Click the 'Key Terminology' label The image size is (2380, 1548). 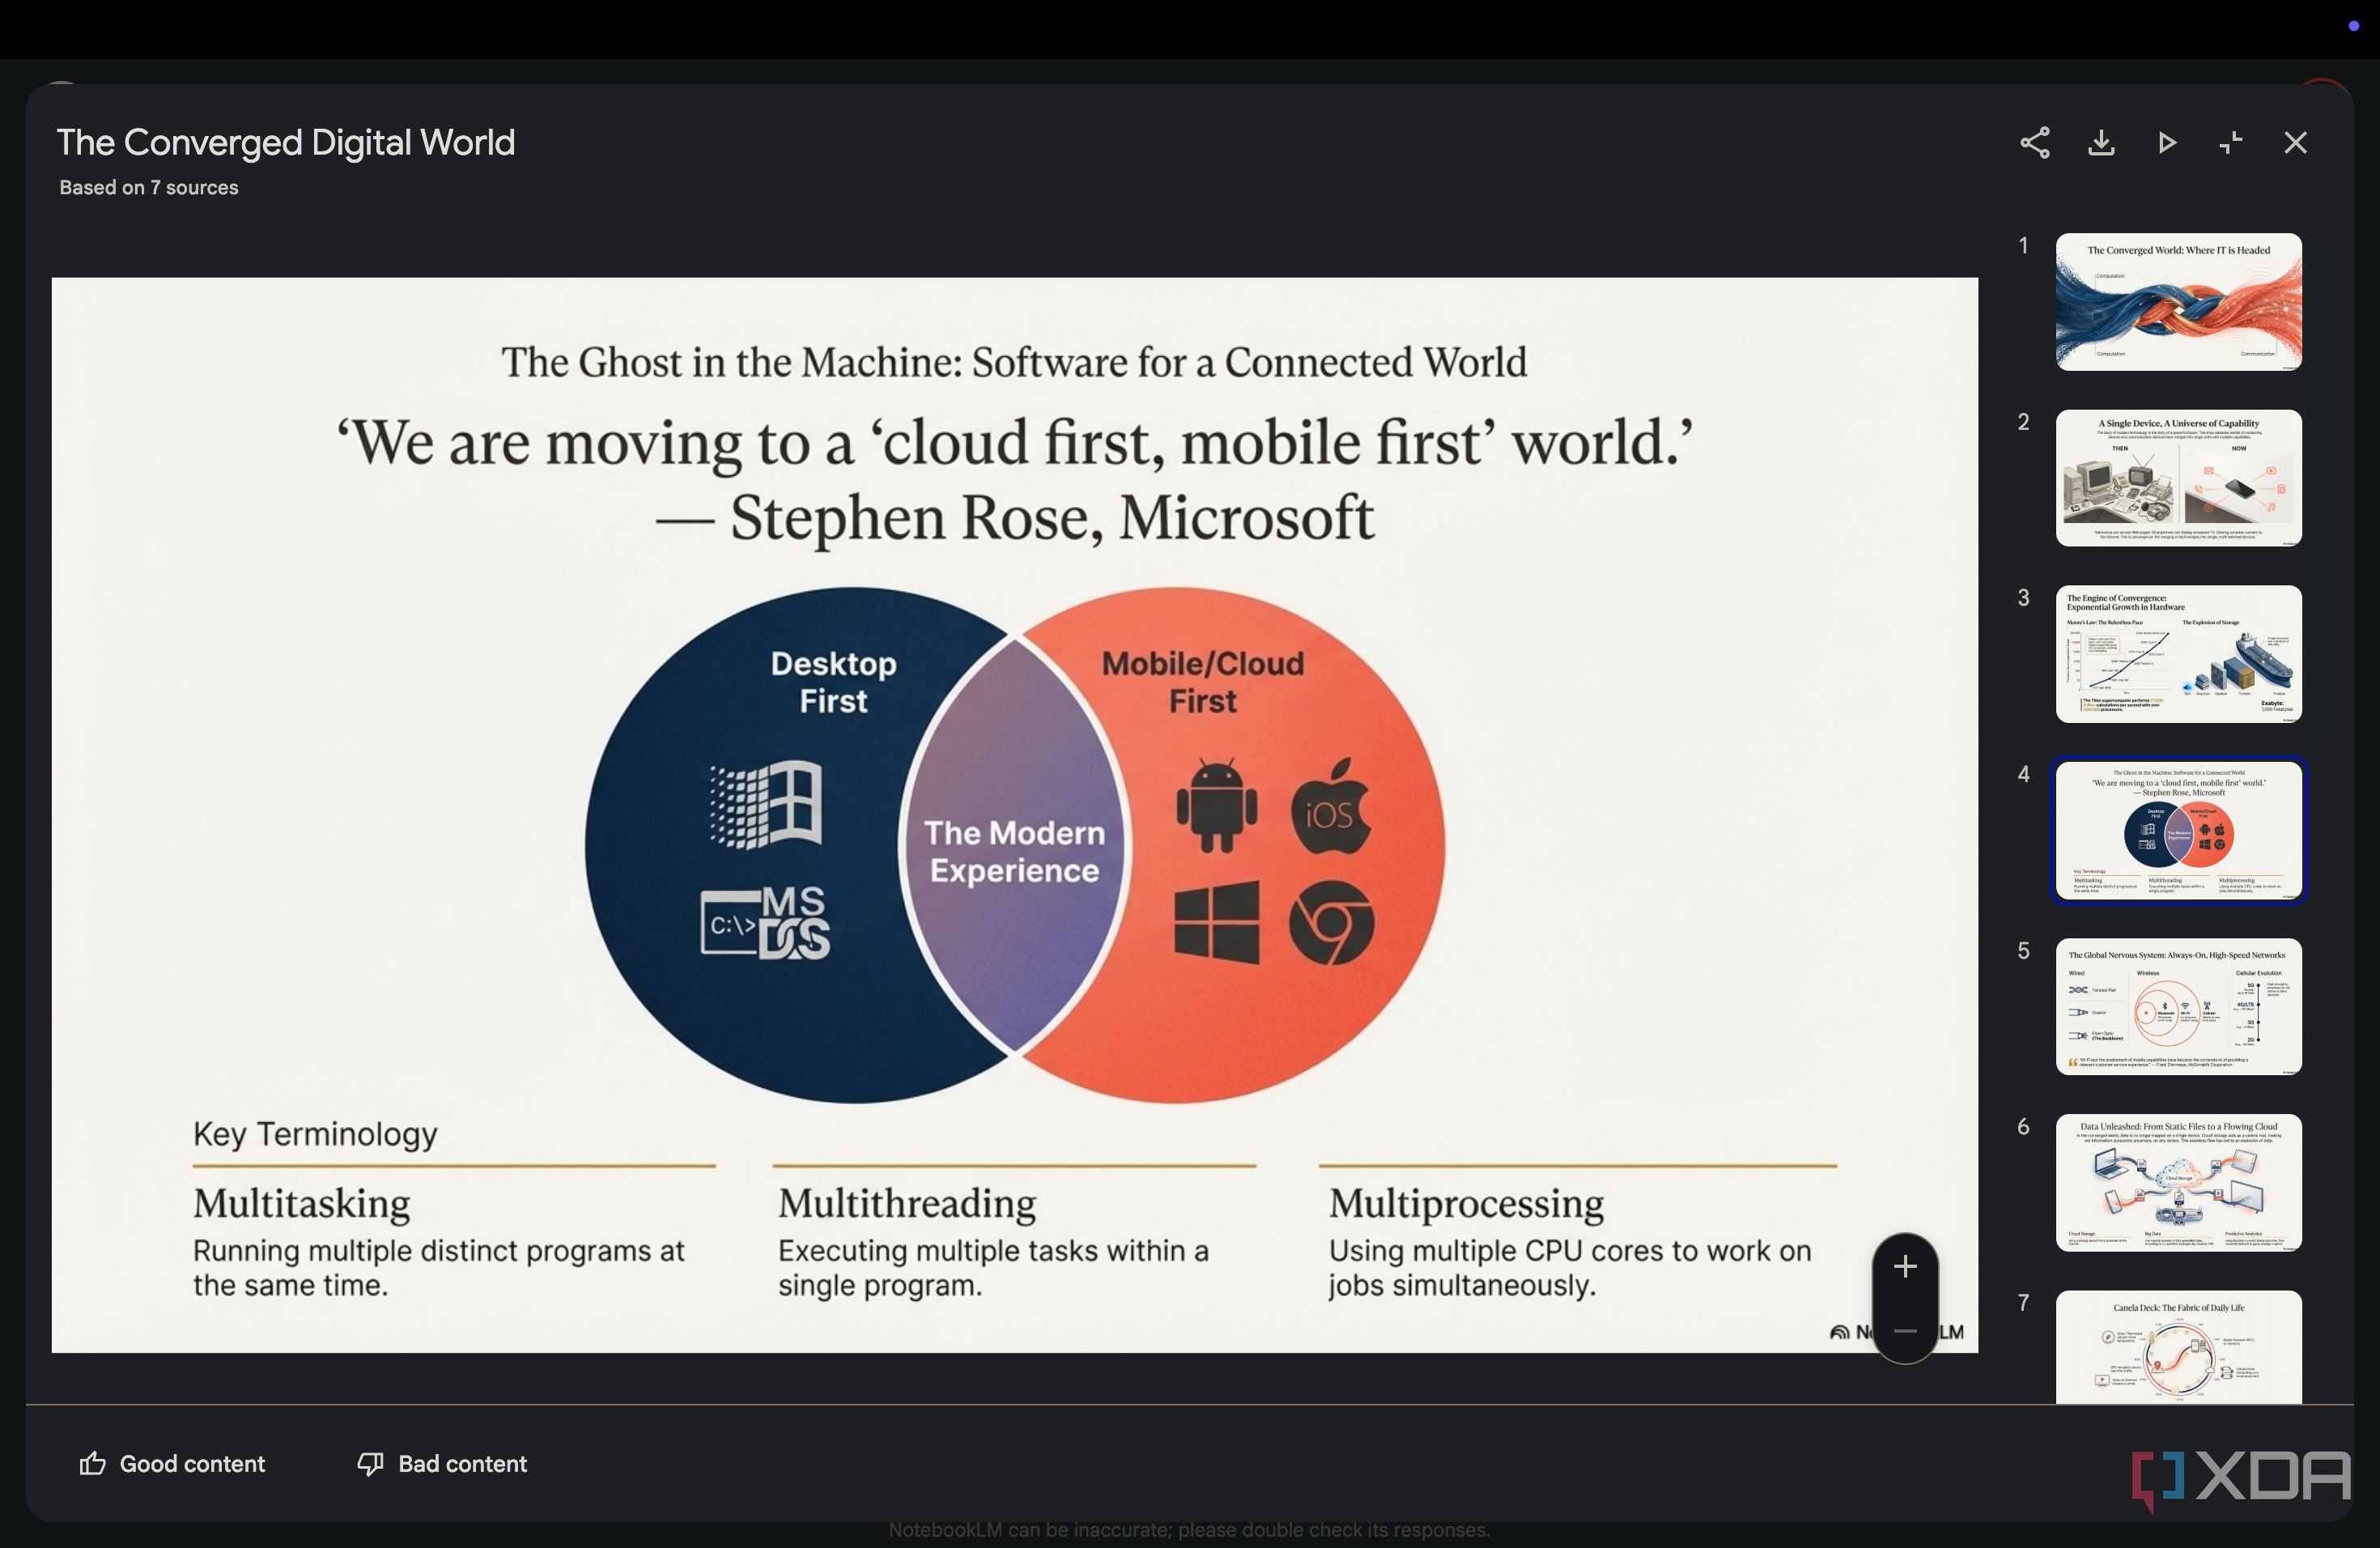315,1134
